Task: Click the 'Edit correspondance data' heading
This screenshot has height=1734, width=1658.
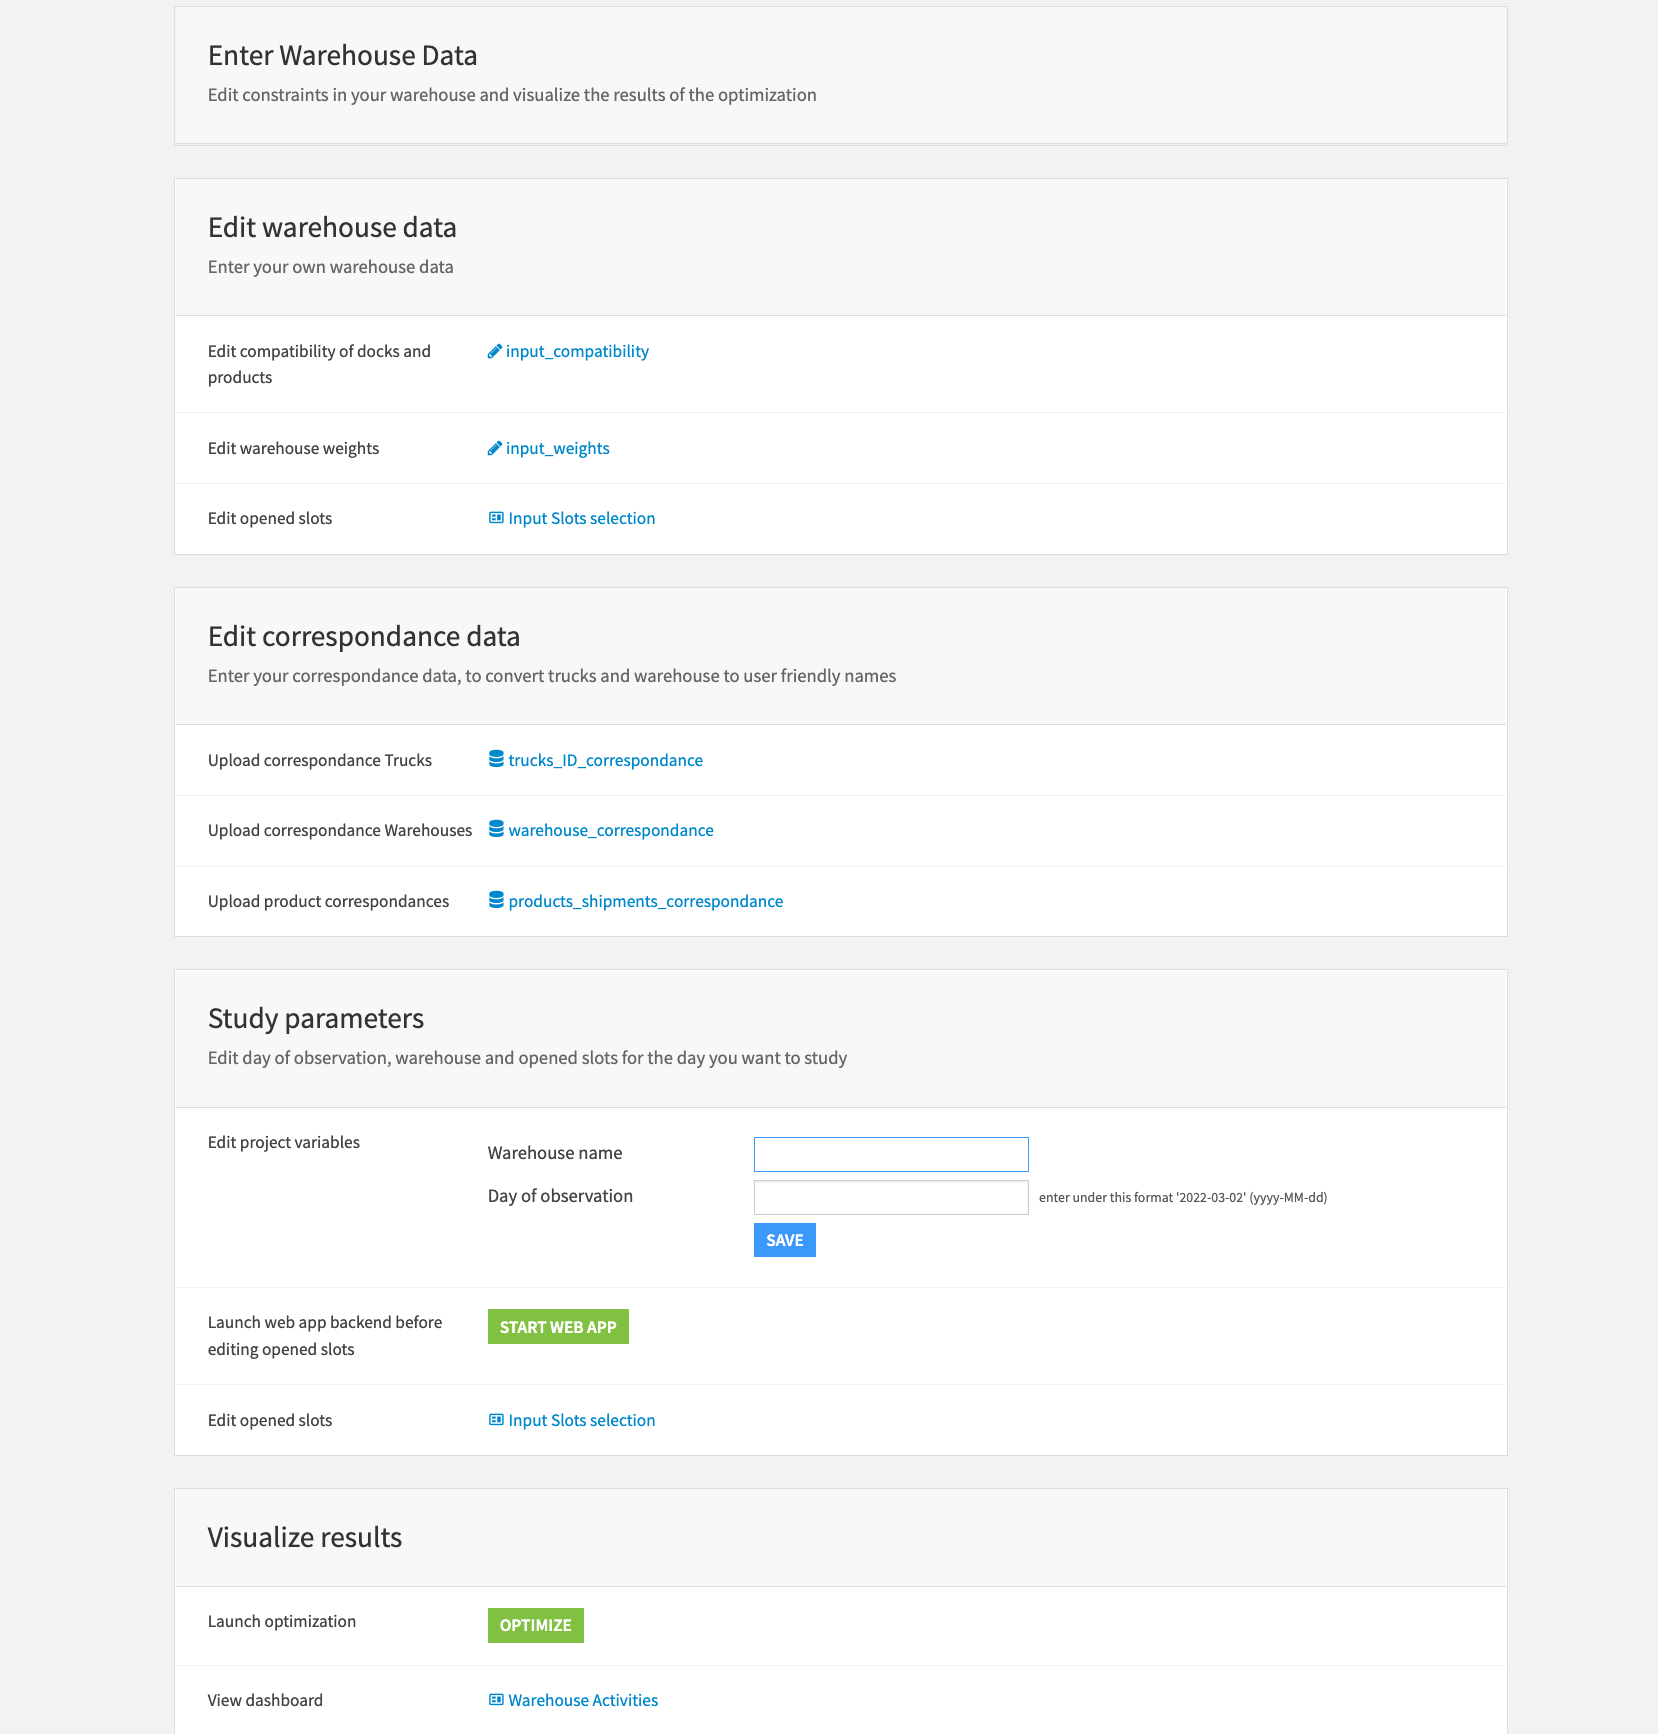Action: (364, 636)
